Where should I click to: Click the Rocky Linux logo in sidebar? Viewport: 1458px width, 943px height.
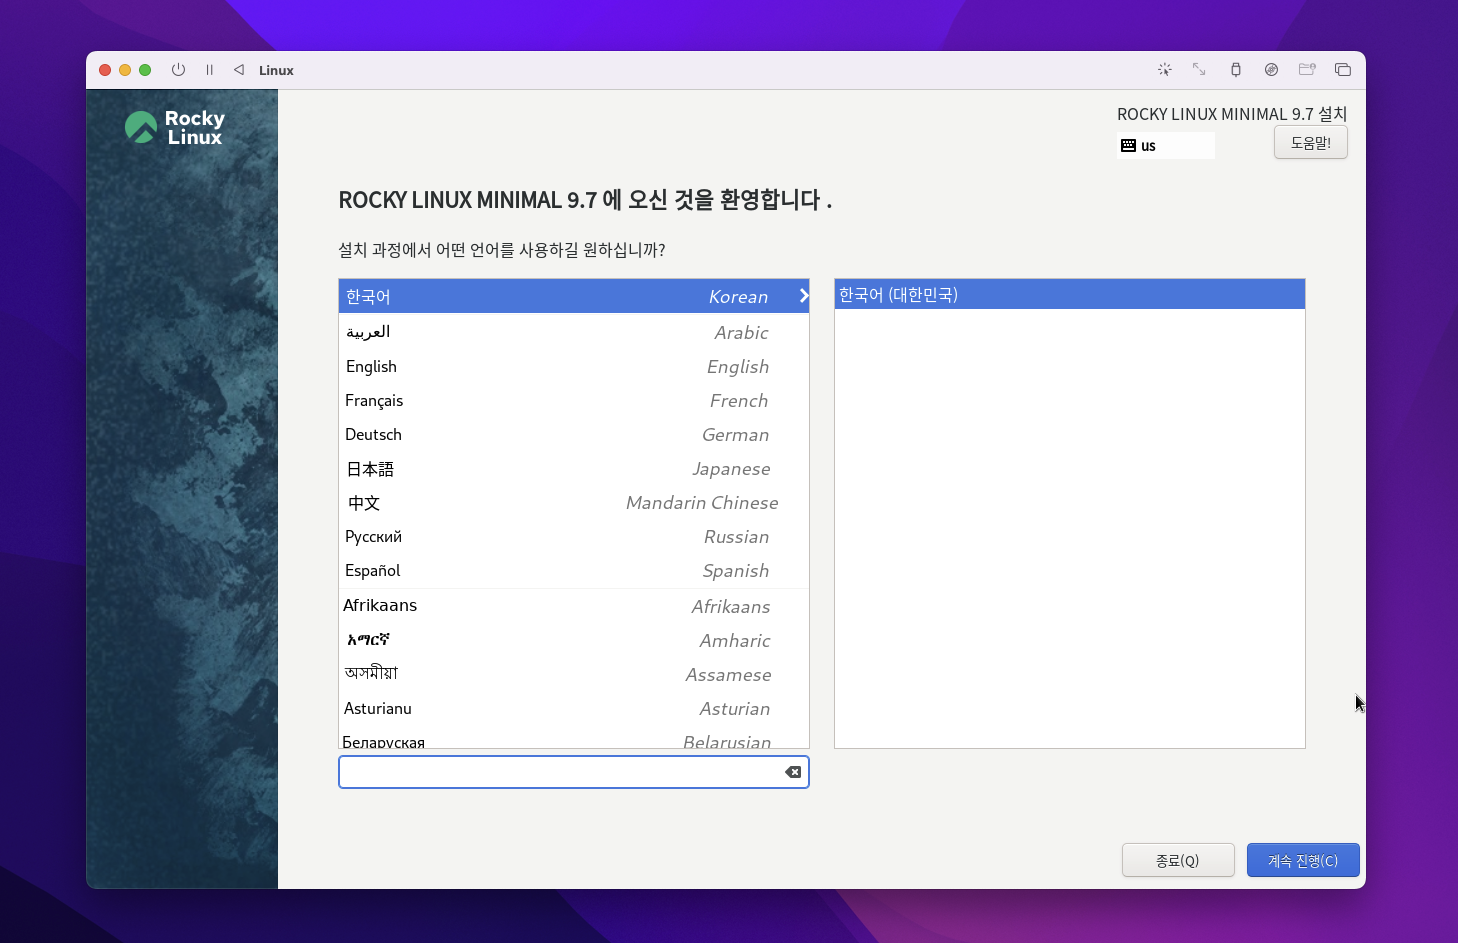click(175, 128)
